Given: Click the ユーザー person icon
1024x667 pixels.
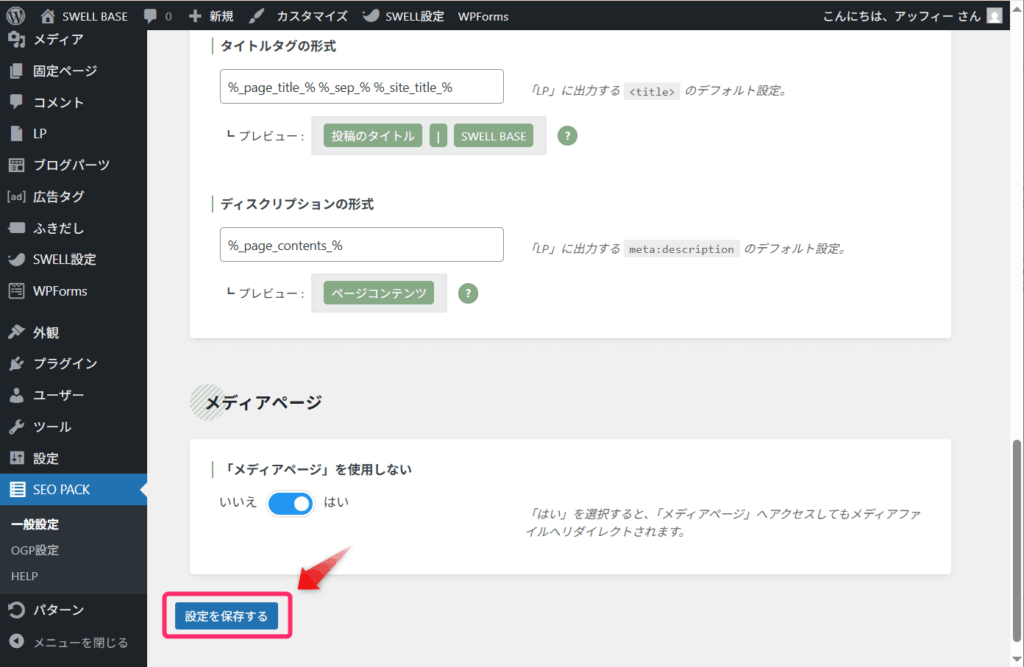Looking at the screenshot, I should coord(16,395).
